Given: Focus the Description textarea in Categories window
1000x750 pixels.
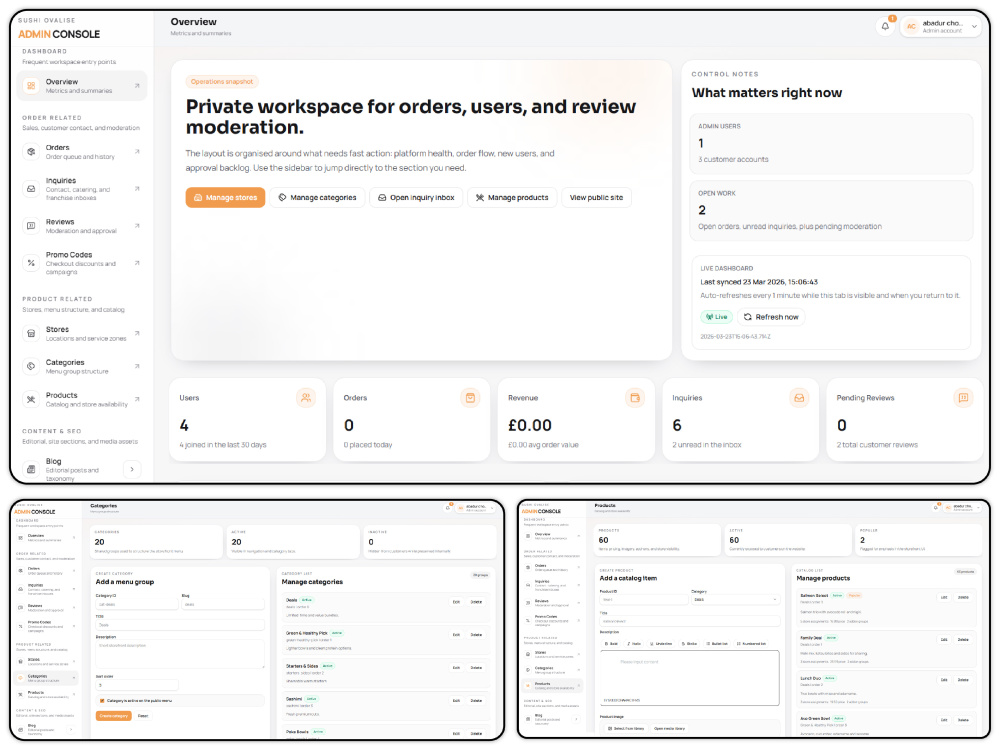Looking at the screenshot, I should click(x=180, y=654).
